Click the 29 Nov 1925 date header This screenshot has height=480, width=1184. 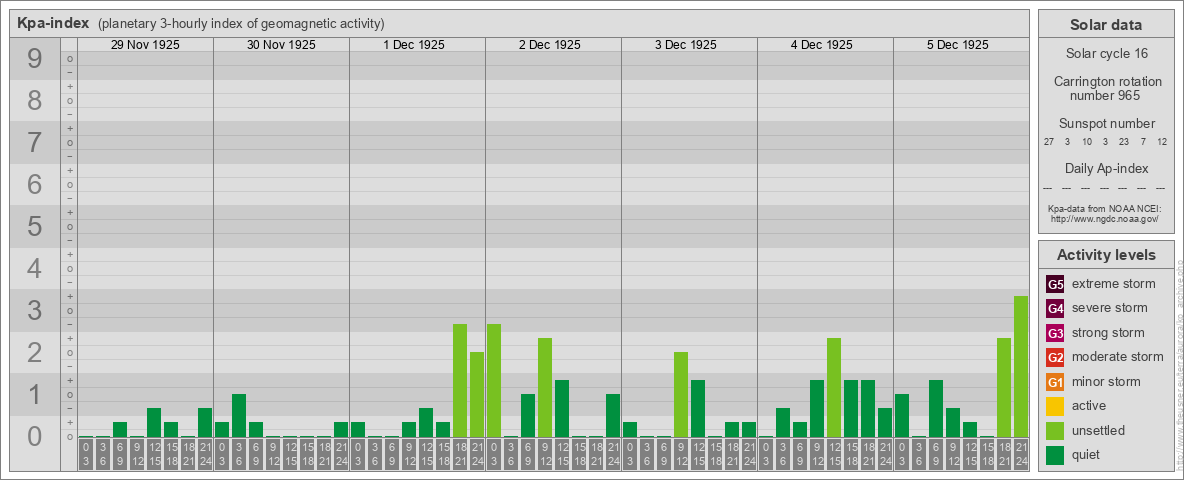pos(145,45)
